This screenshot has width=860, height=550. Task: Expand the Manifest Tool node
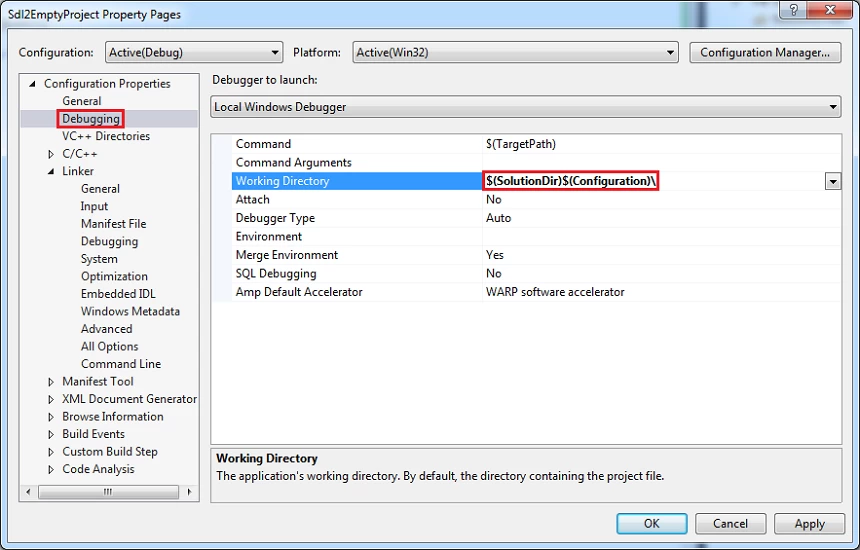[51, 382]
